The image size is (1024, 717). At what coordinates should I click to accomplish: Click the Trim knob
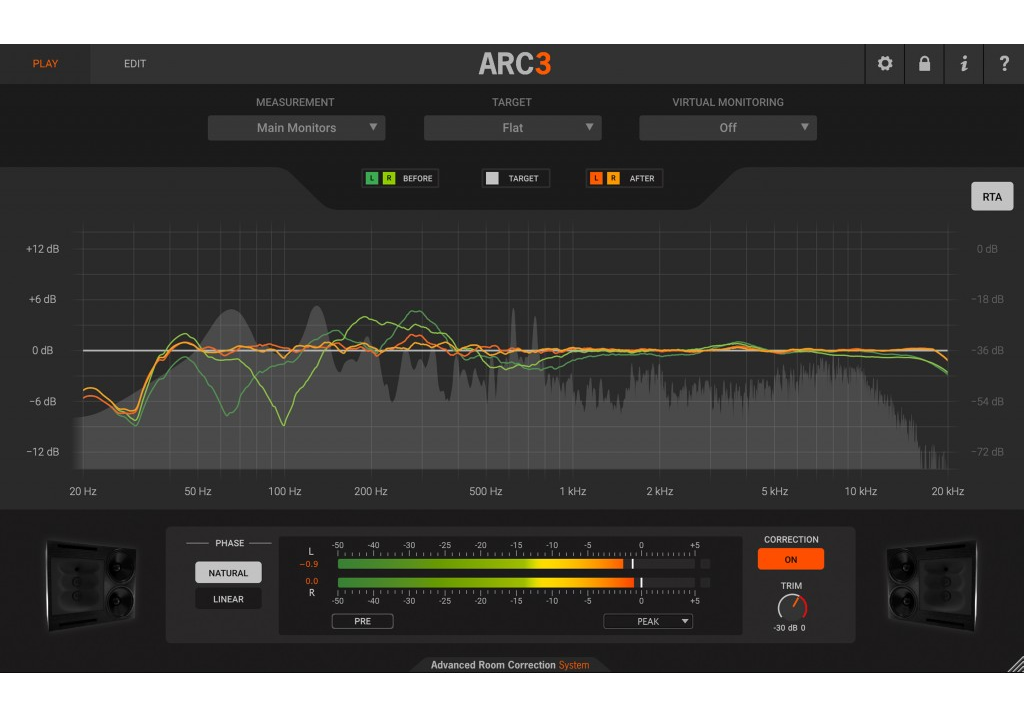point(792,607)
